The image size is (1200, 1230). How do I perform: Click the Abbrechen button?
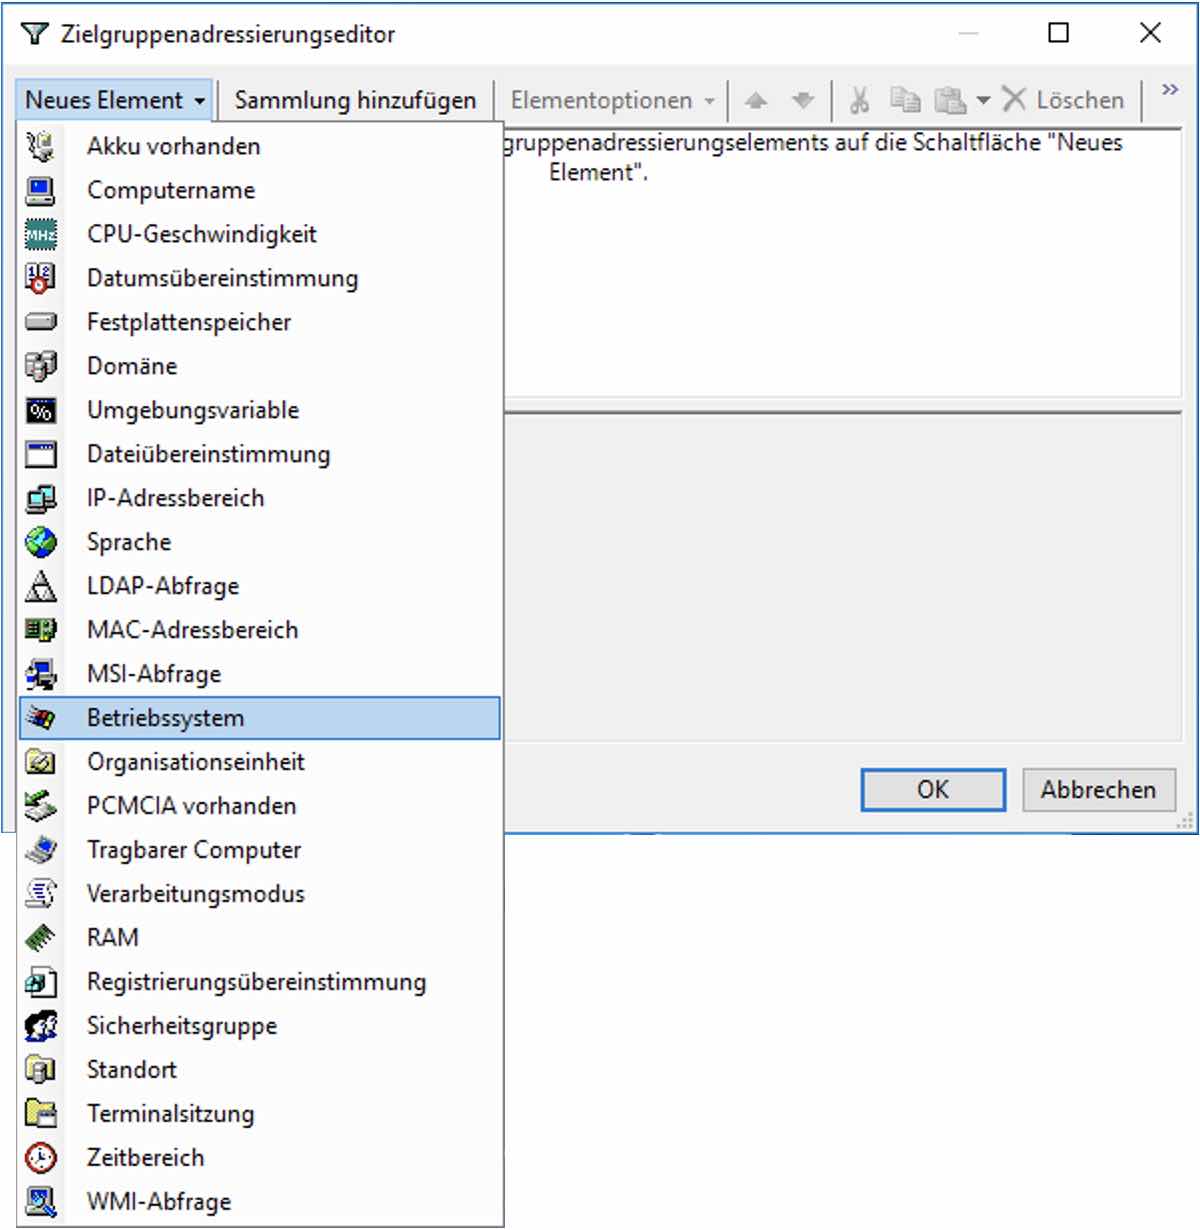pyautogui.click(x=1098, y=790)
